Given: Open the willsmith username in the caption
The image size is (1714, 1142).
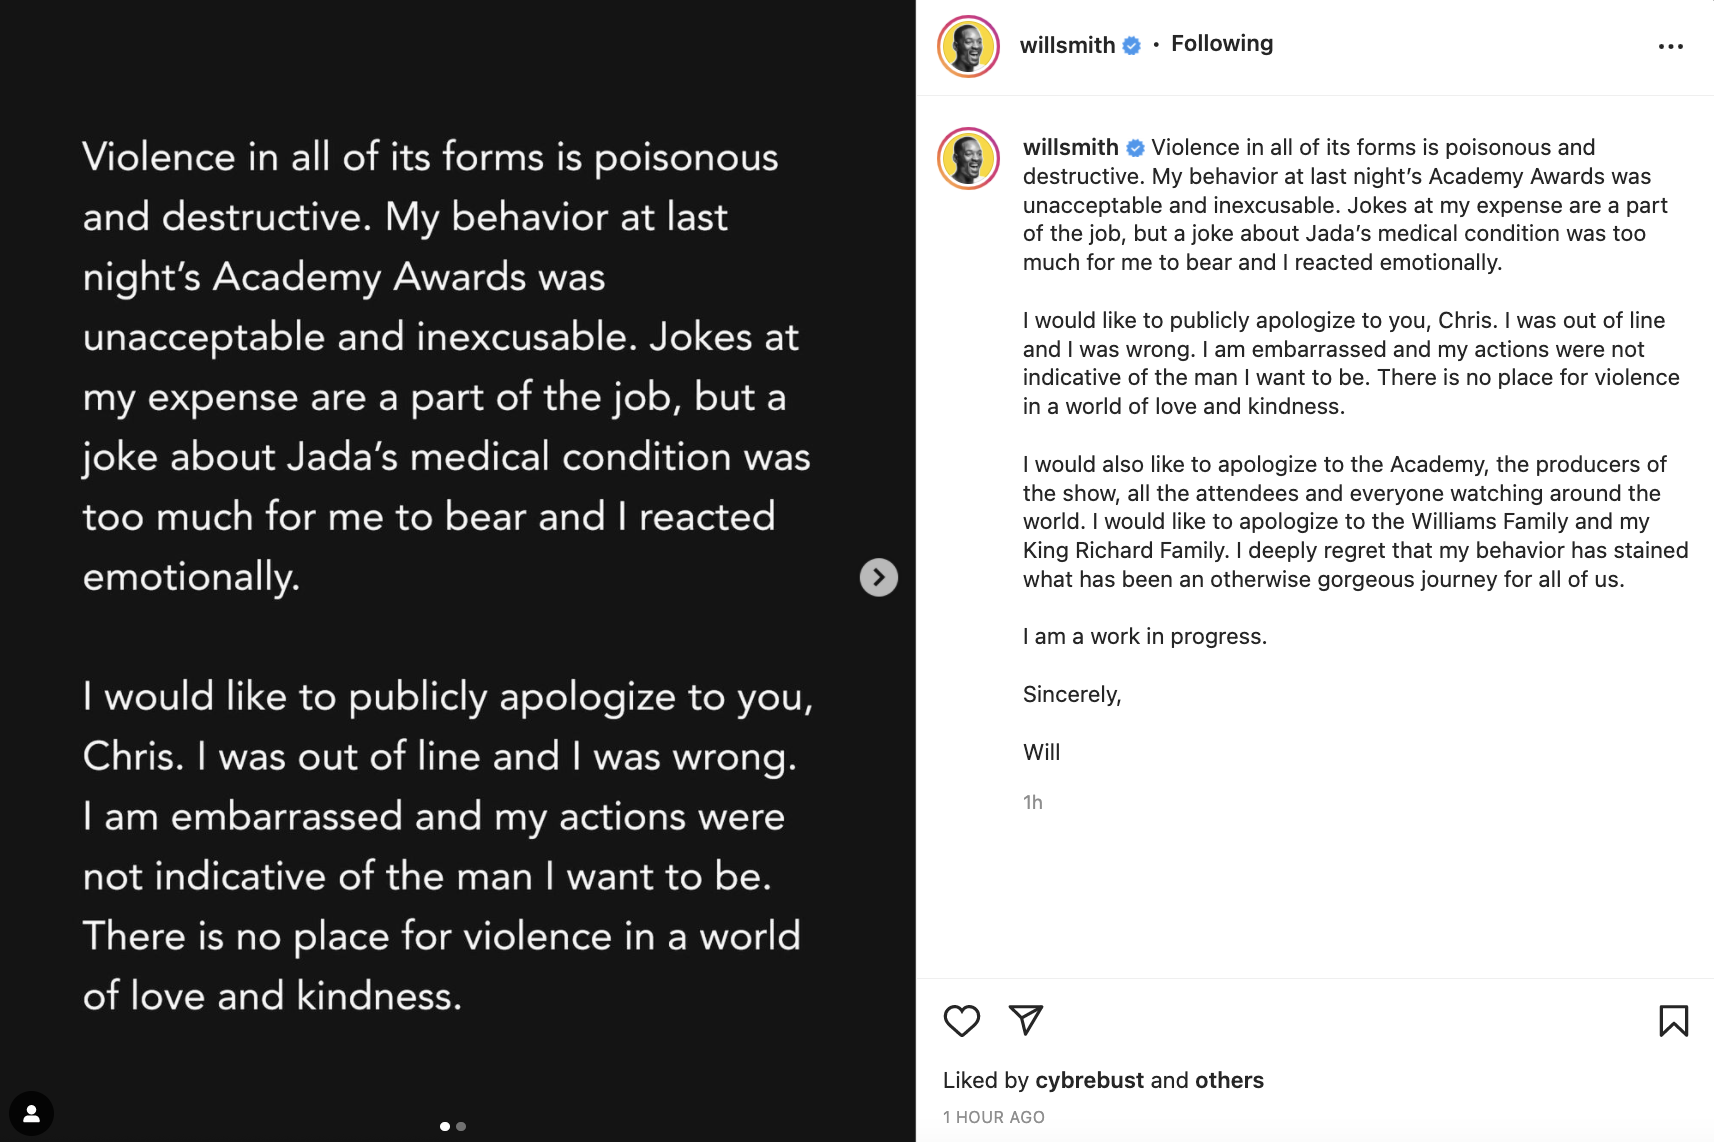Looking at the screenshot, I should click(1070, 148).
